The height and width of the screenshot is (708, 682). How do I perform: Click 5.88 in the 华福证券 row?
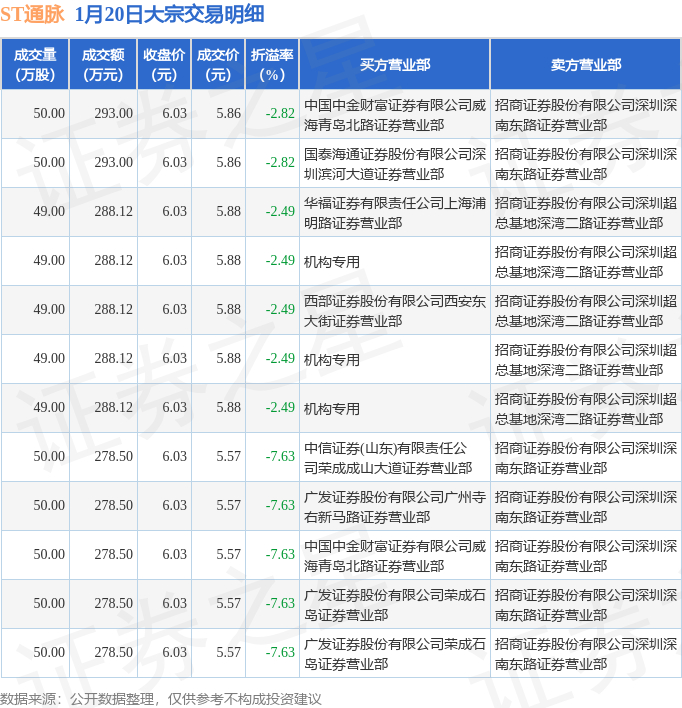pos(228,211)
